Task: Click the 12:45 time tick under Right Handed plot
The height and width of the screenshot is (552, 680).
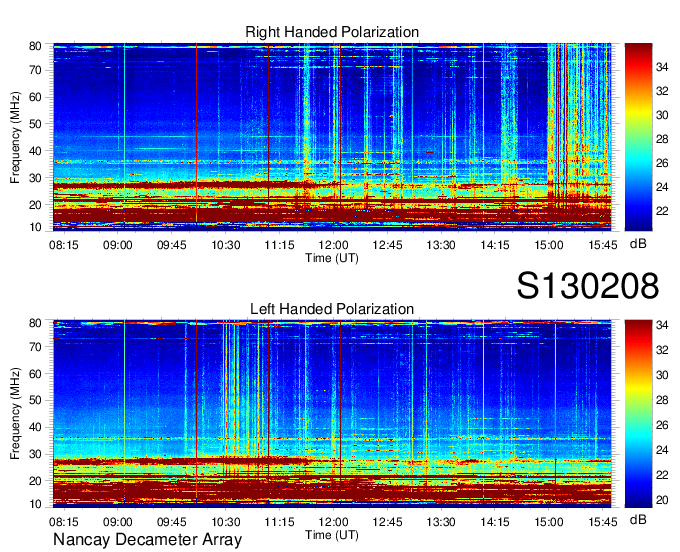Action: tap(387, 245)
